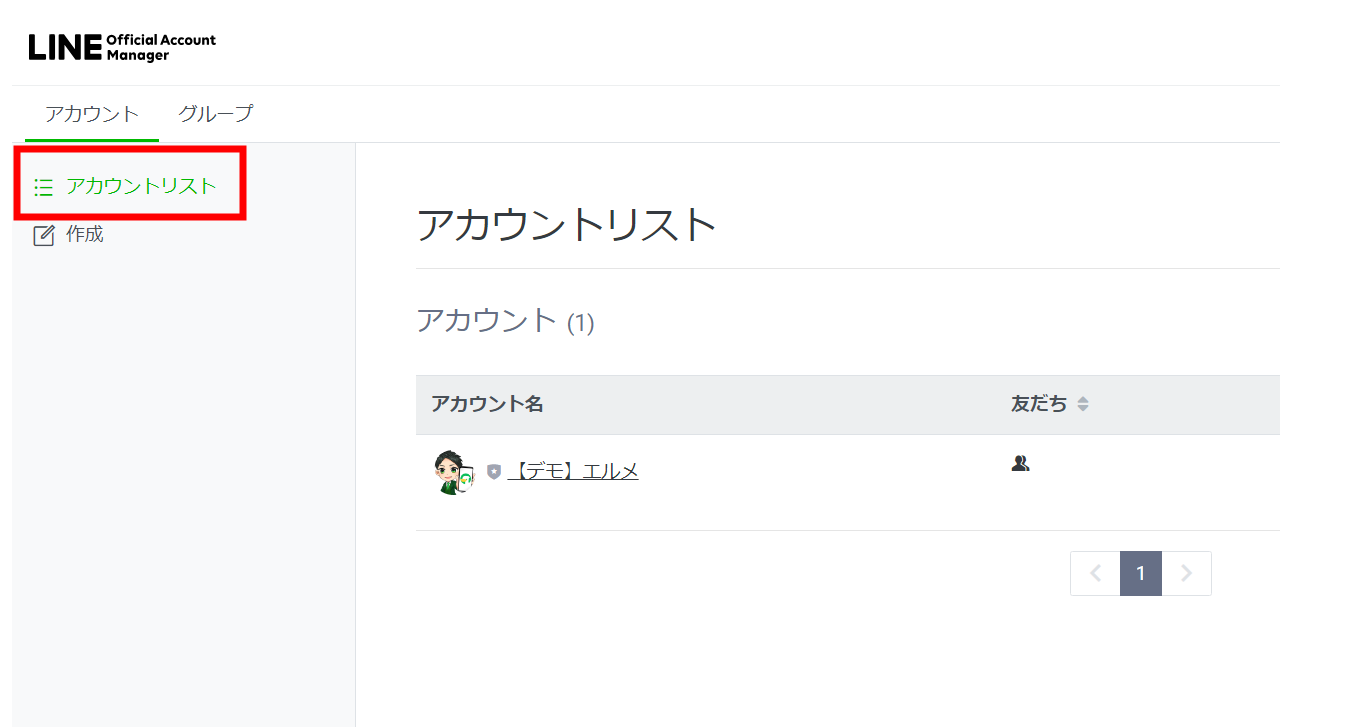Select page 1 in the pagination
The height and width of the screenshot is (727, 1371).
(x=1141, y=573)
